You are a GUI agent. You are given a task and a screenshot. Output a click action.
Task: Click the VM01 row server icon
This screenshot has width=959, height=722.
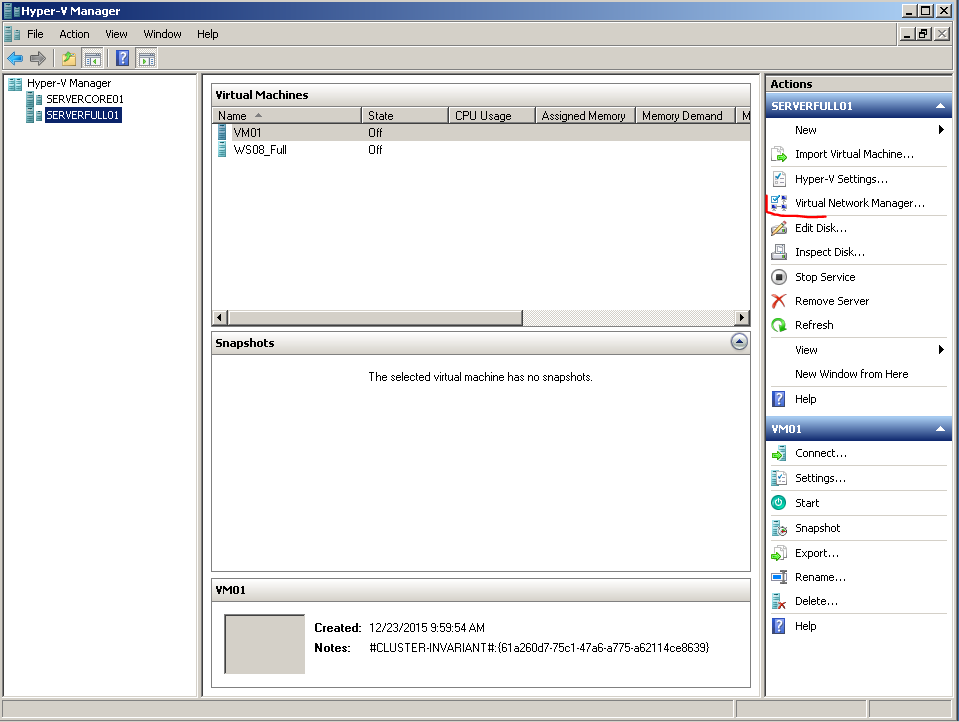pos(222,132)
